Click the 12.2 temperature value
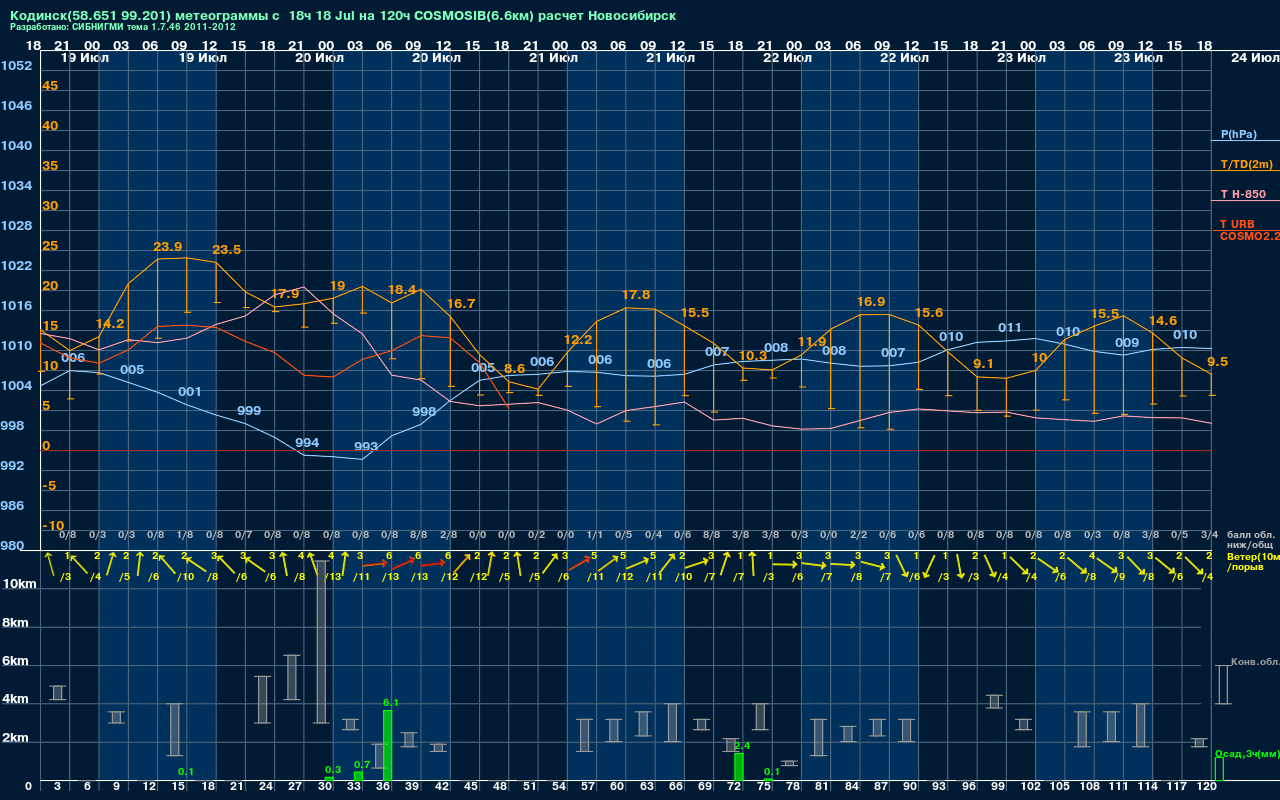The width and height of the screenshot is (1280, 800). tap(578, 340)
